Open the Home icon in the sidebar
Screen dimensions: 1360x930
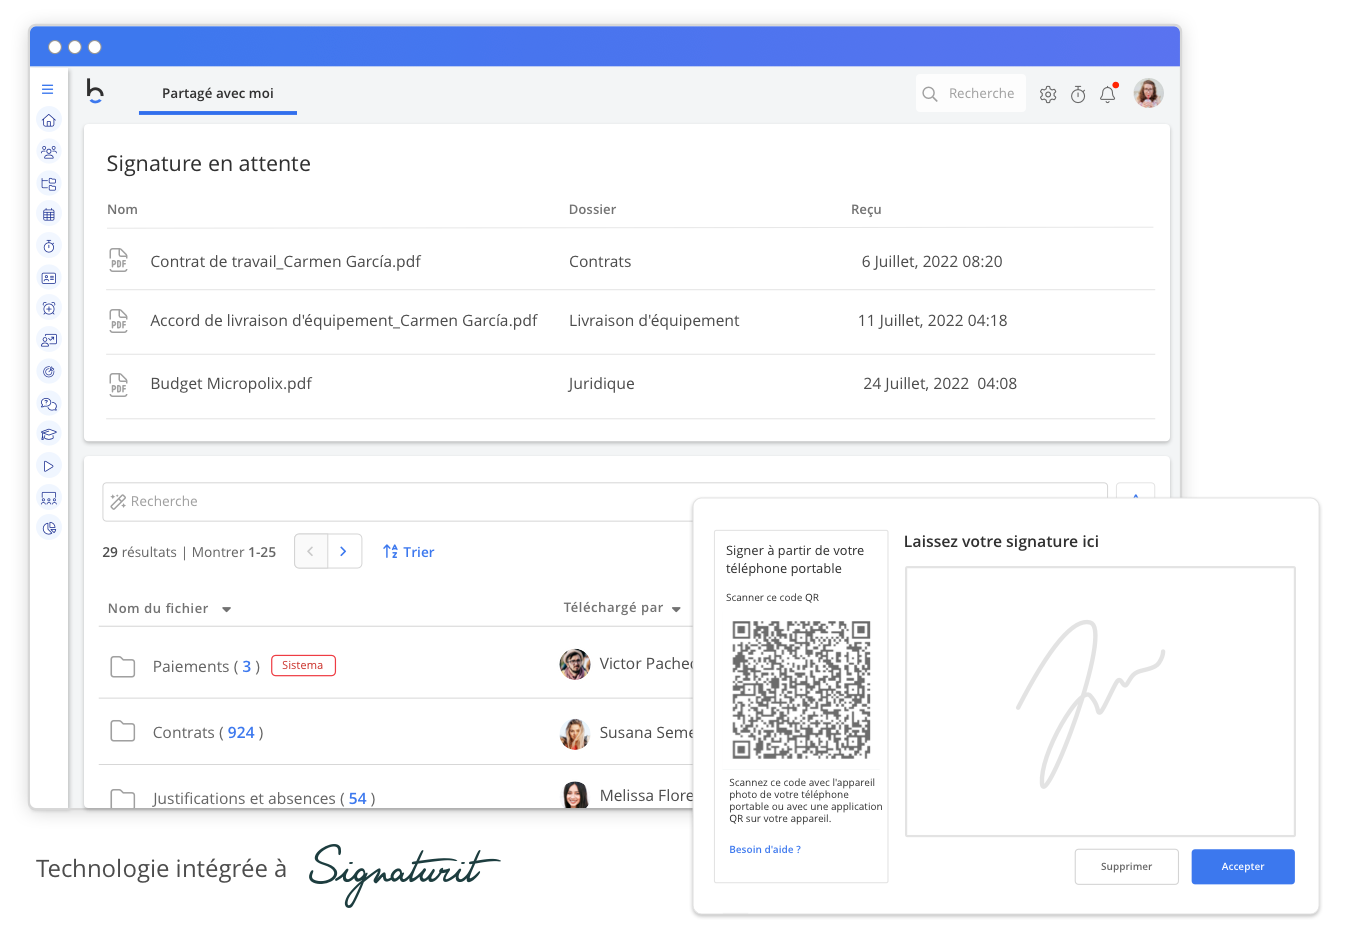[48, 120]
